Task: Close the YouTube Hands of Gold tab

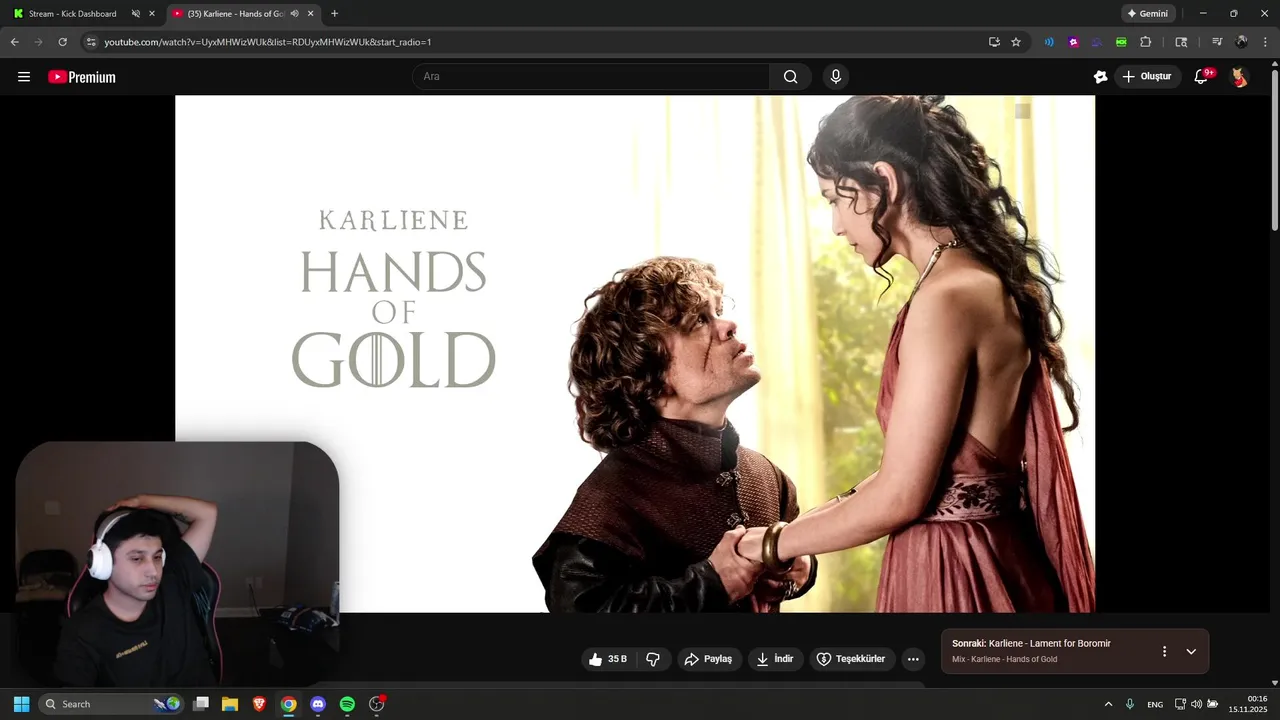Action: (311, 14)
